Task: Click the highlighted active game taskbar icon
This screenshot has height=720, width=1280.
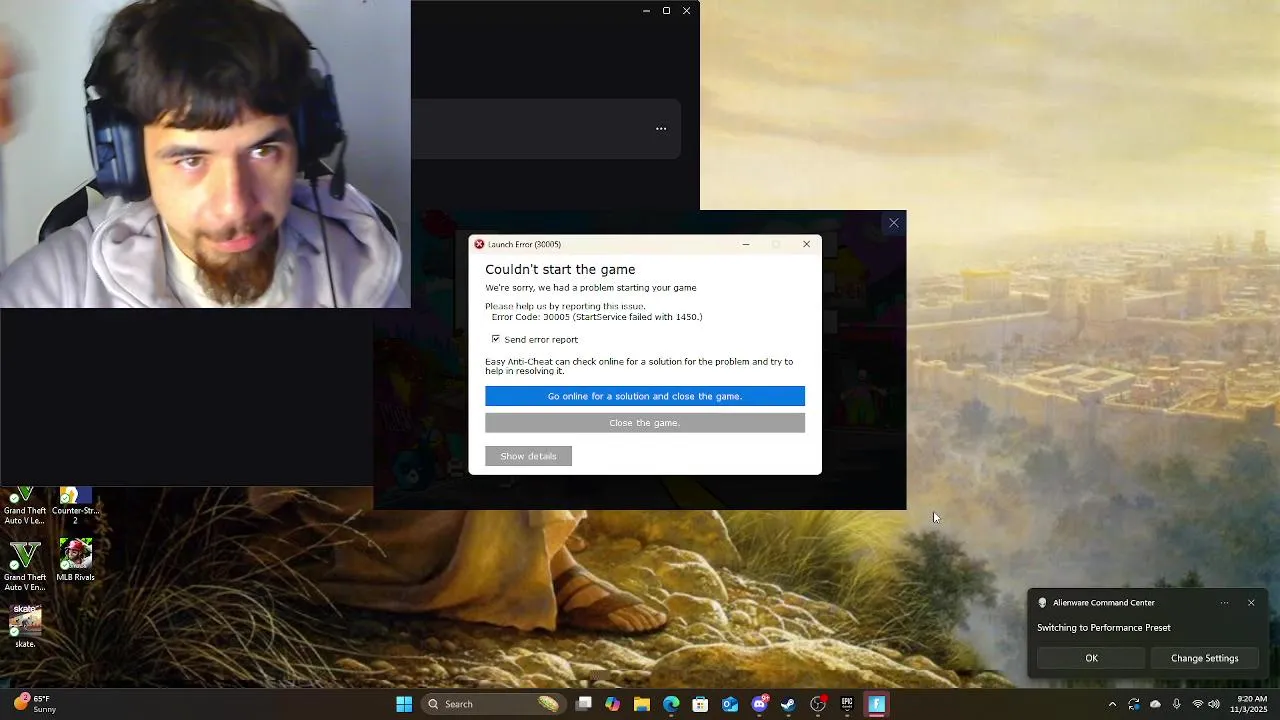Action: 876,704
